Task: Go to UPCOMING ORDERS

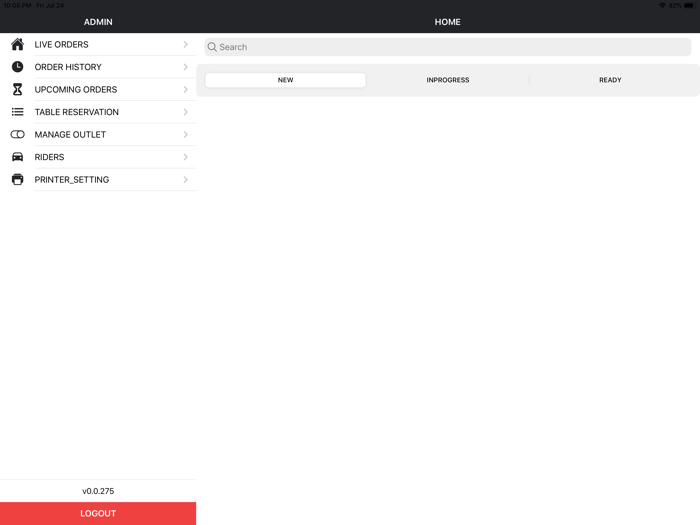Action: pos(98,89)
